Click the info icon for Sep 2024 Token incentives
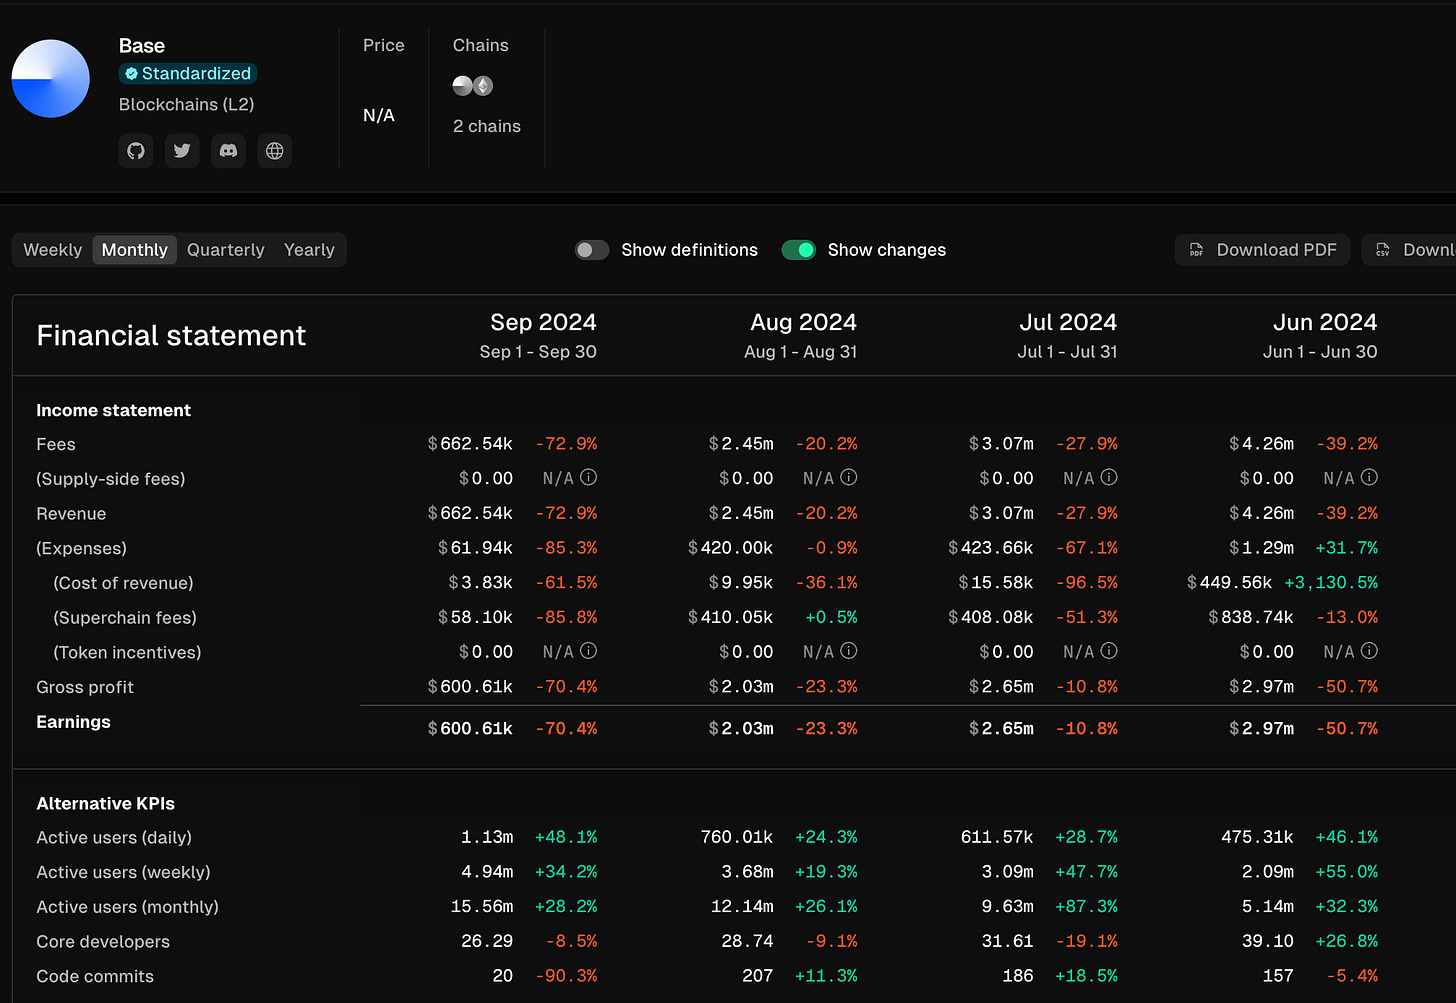Screen dimensions: 1456x1003 pyautogui.click(x=589, y=651)
